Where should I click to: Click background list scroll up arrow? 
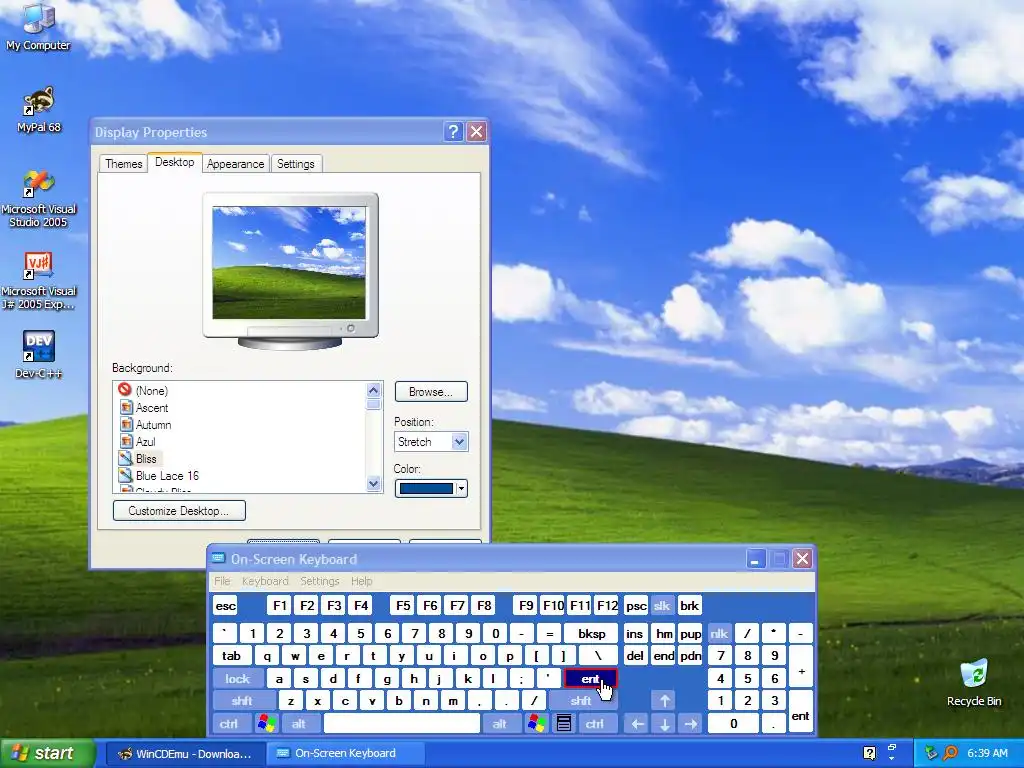374,391
